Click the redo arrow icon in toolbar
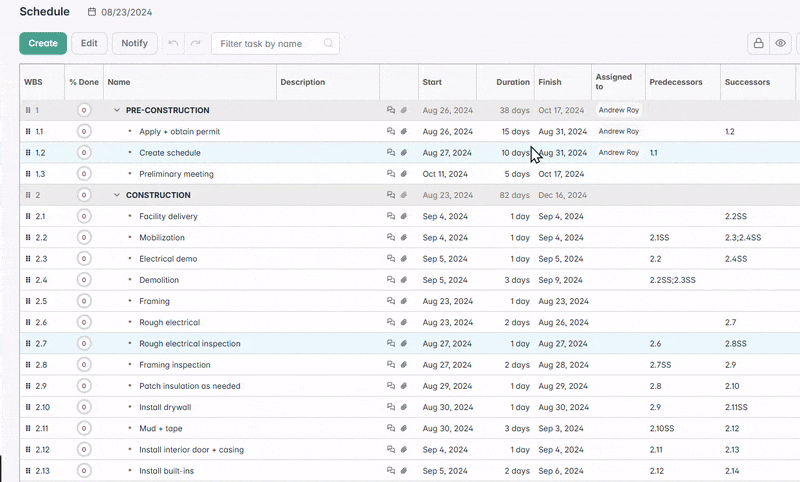This screenshot has height=482, width=800. 196,44
